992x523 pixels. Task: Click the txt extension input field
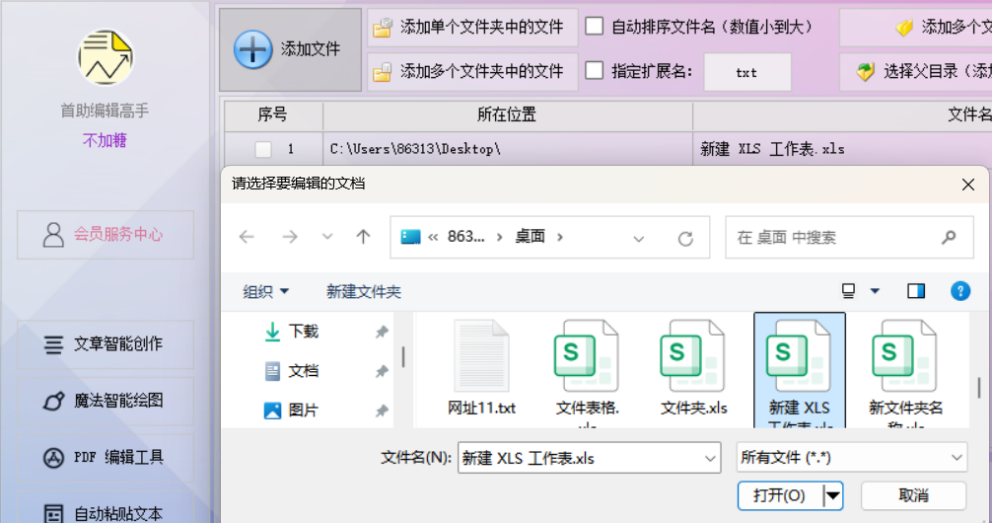pos(747,72)
